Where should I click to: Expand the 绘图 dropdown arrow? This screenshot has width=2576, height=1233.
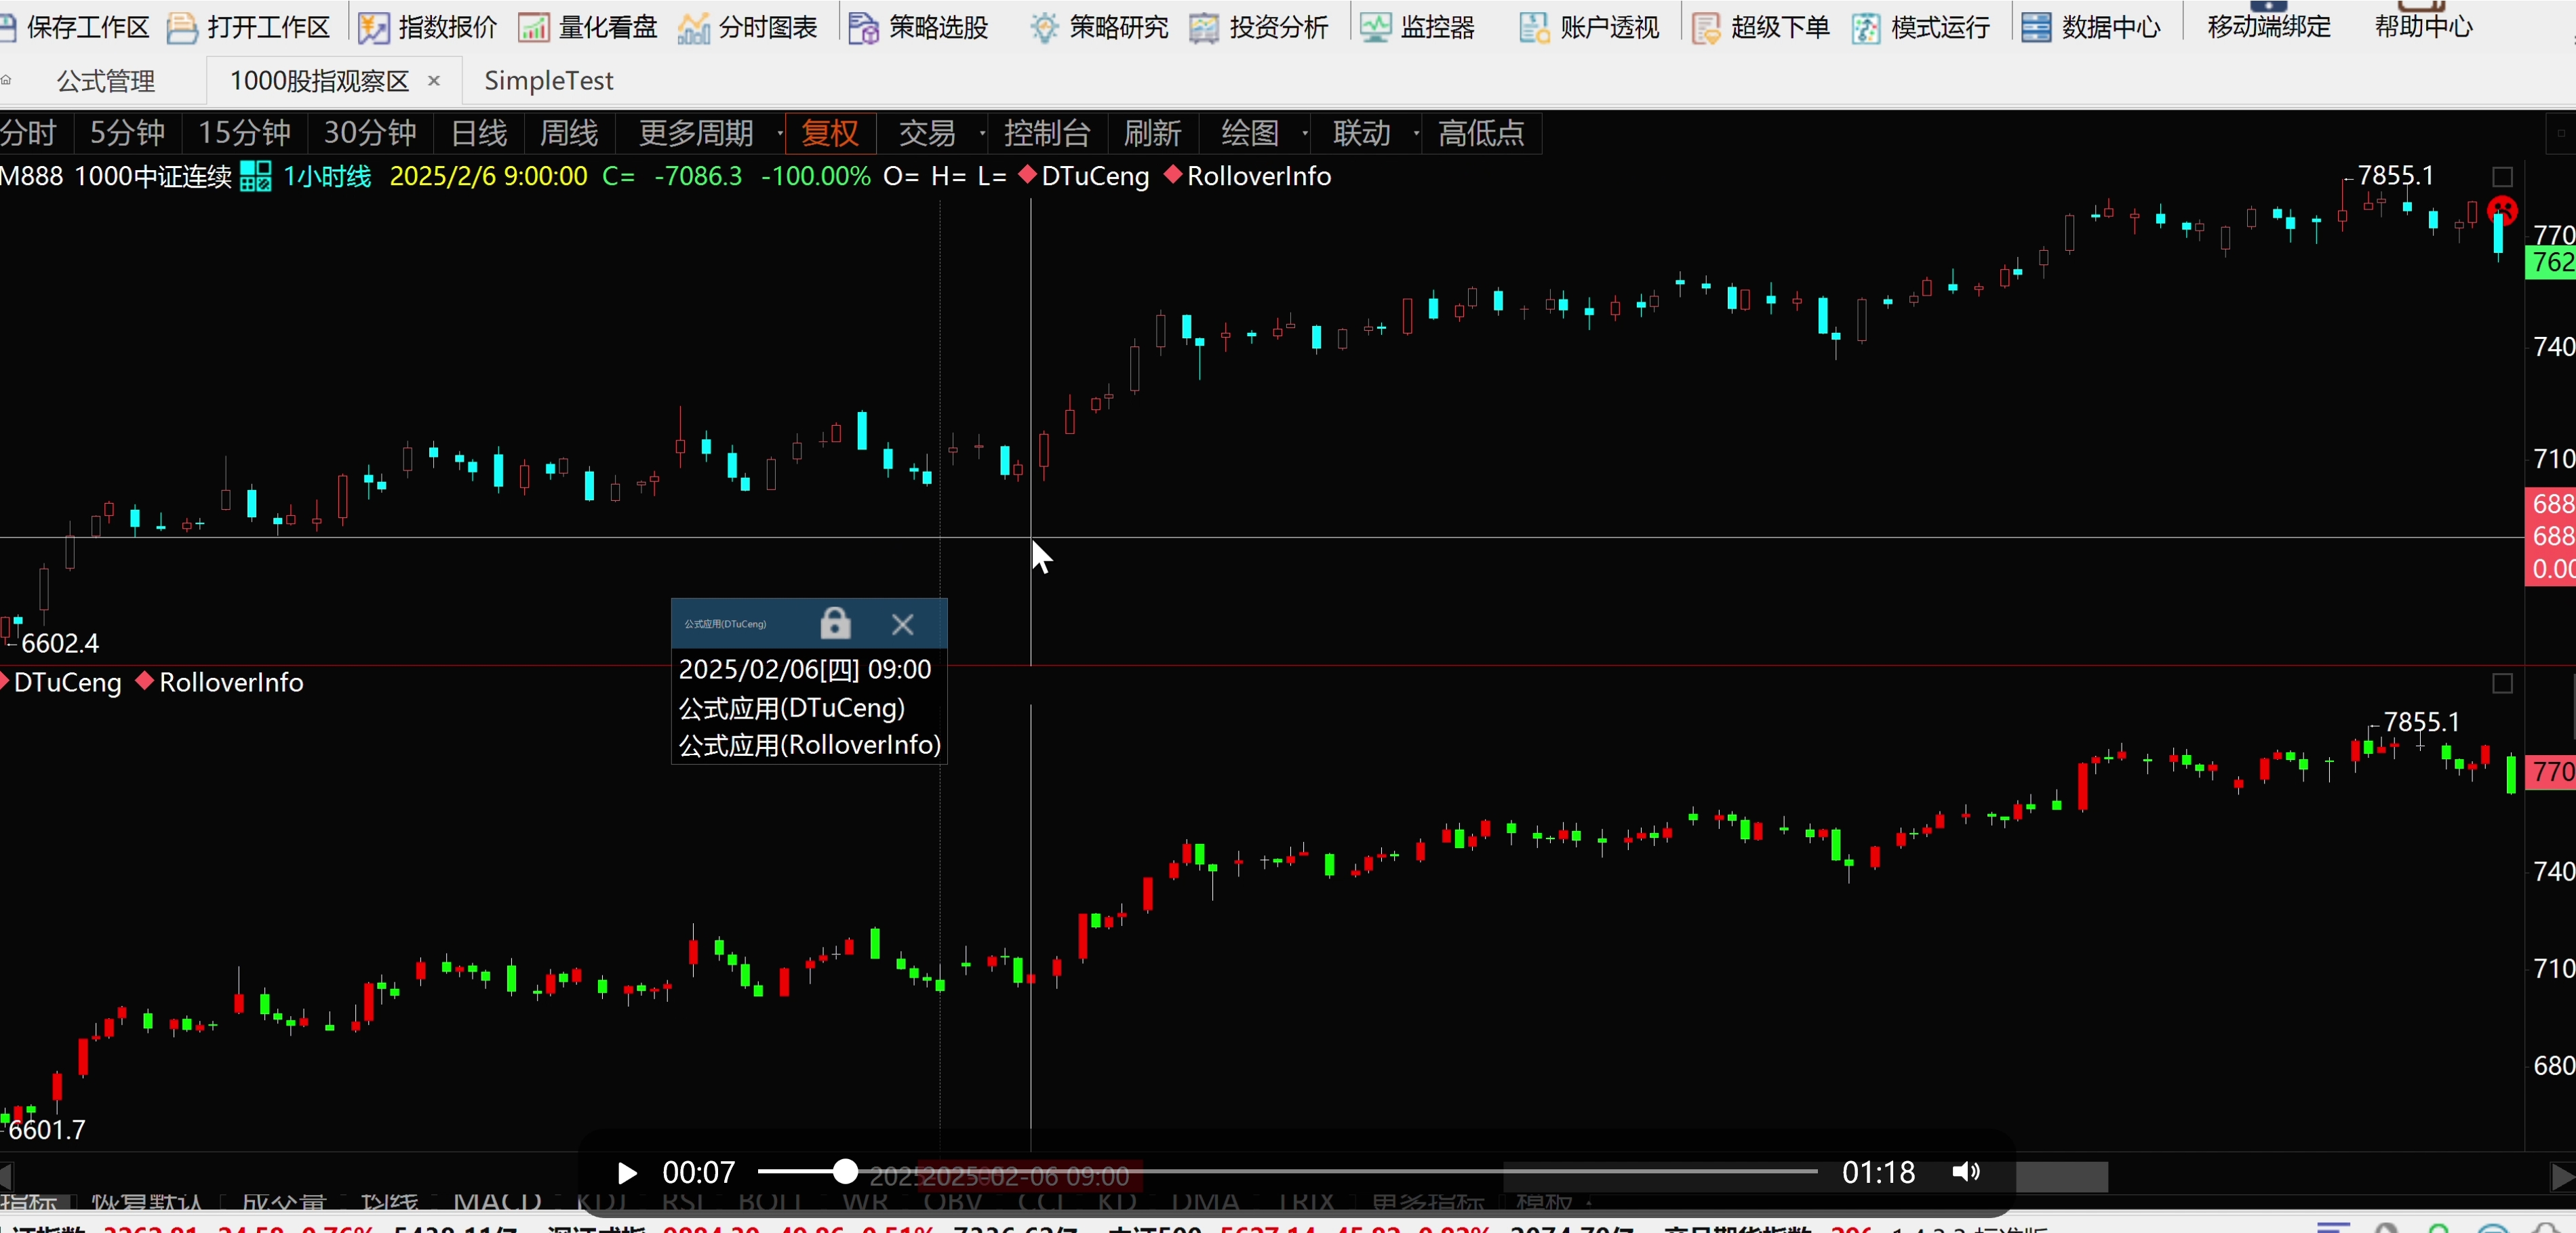[x=1305, y=133]
